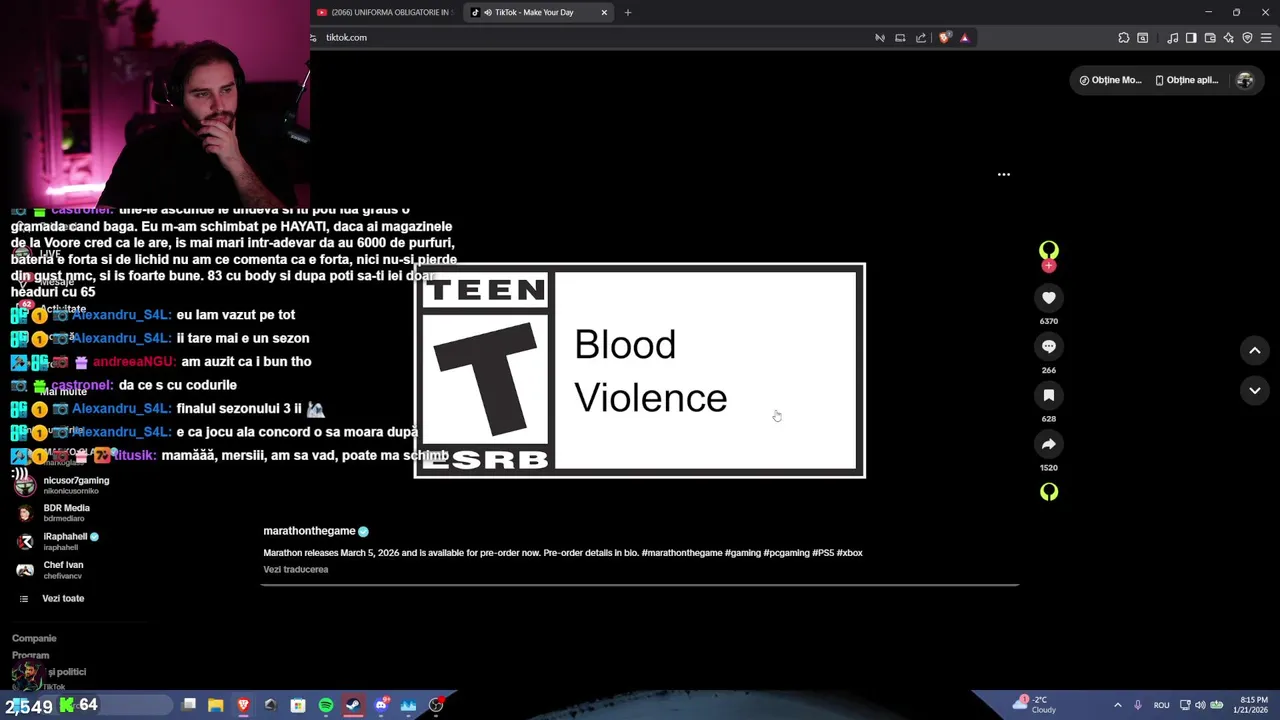Open Task View from the taskbar

click(189, 705)
